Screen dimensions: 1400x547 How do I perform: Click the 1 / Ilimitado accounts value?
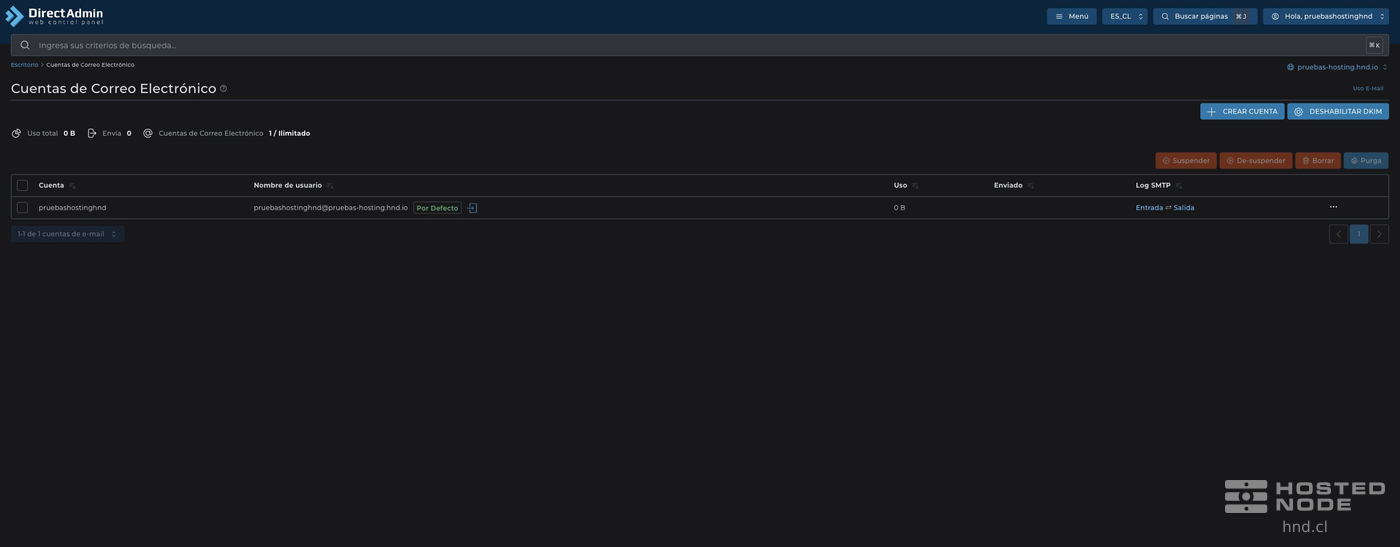(289, 133)
